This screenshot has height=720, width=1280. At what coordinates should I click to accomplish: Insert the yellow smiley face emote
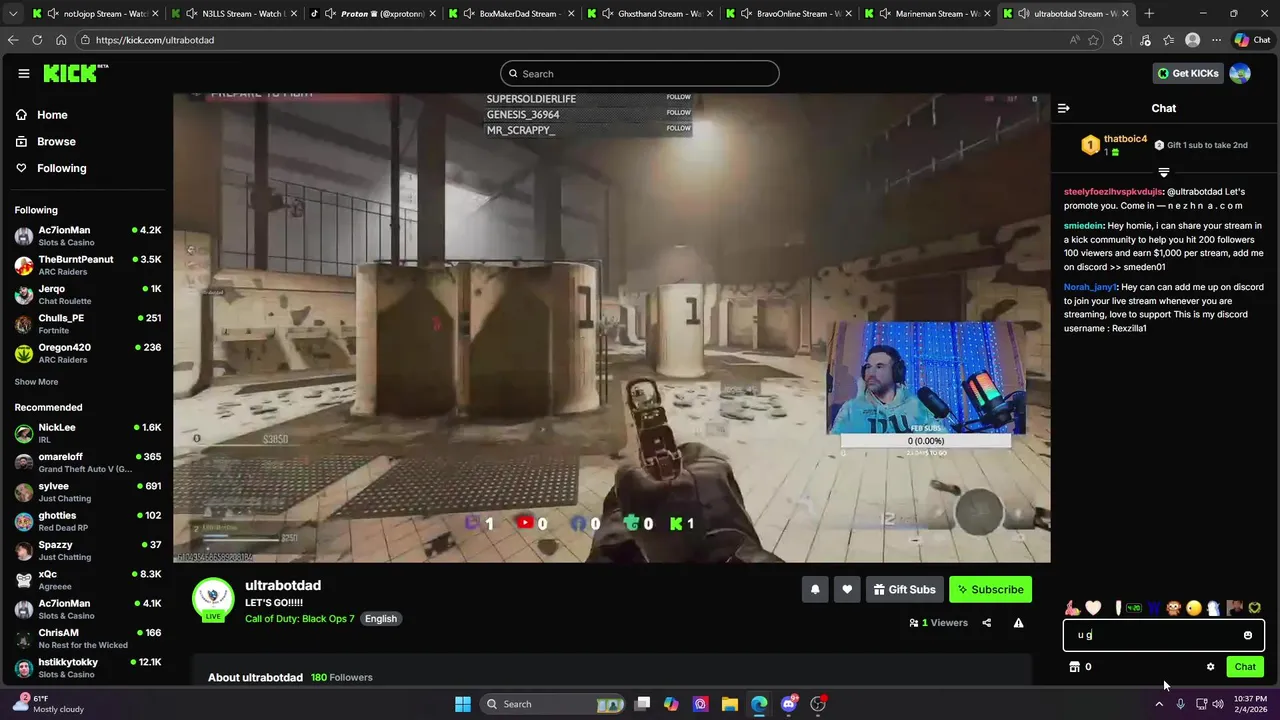click(x=1194, y=608)
